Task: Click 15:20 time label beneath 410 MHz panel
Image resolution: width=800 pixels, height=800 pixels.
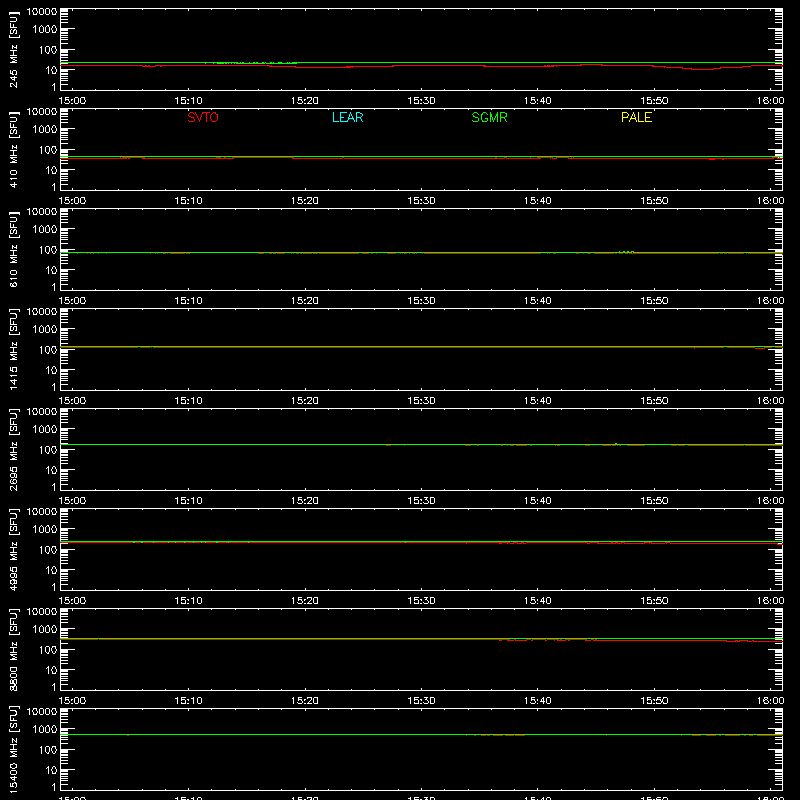Action: [x=305, y=201]
